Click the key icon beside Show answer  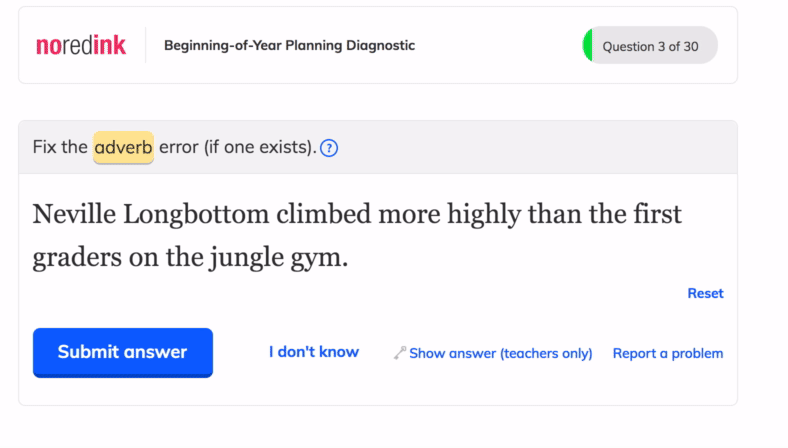coord(400,353)
